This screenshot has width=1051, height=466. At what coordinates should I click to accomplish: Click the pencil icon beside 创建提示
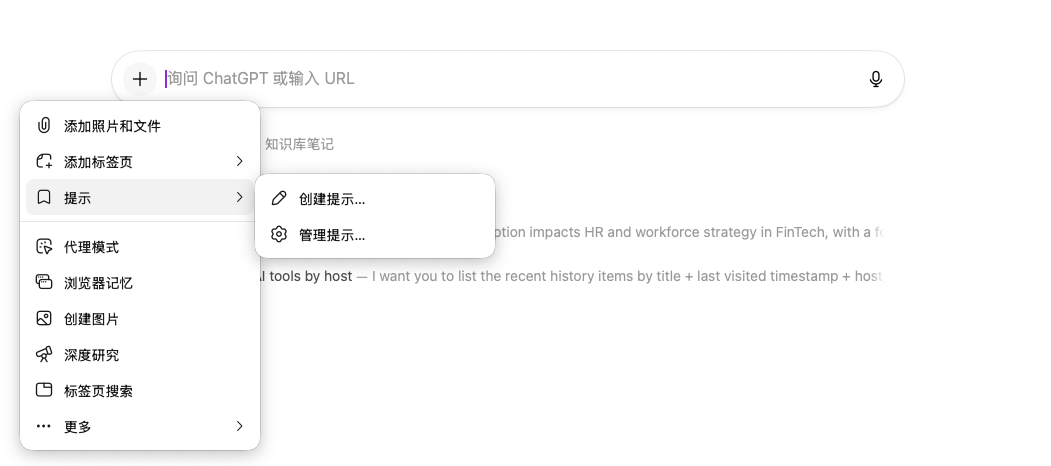click(279, 199)
